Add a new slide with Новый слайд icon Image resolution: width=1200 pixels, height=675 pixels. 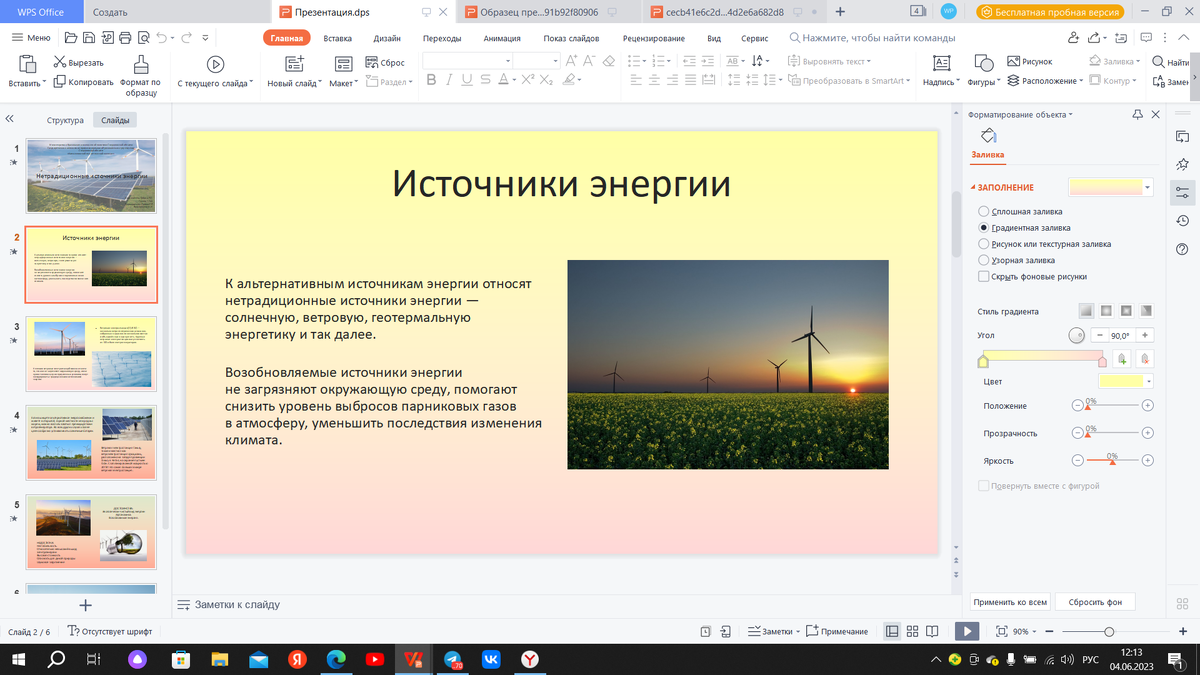pos(294,63)
